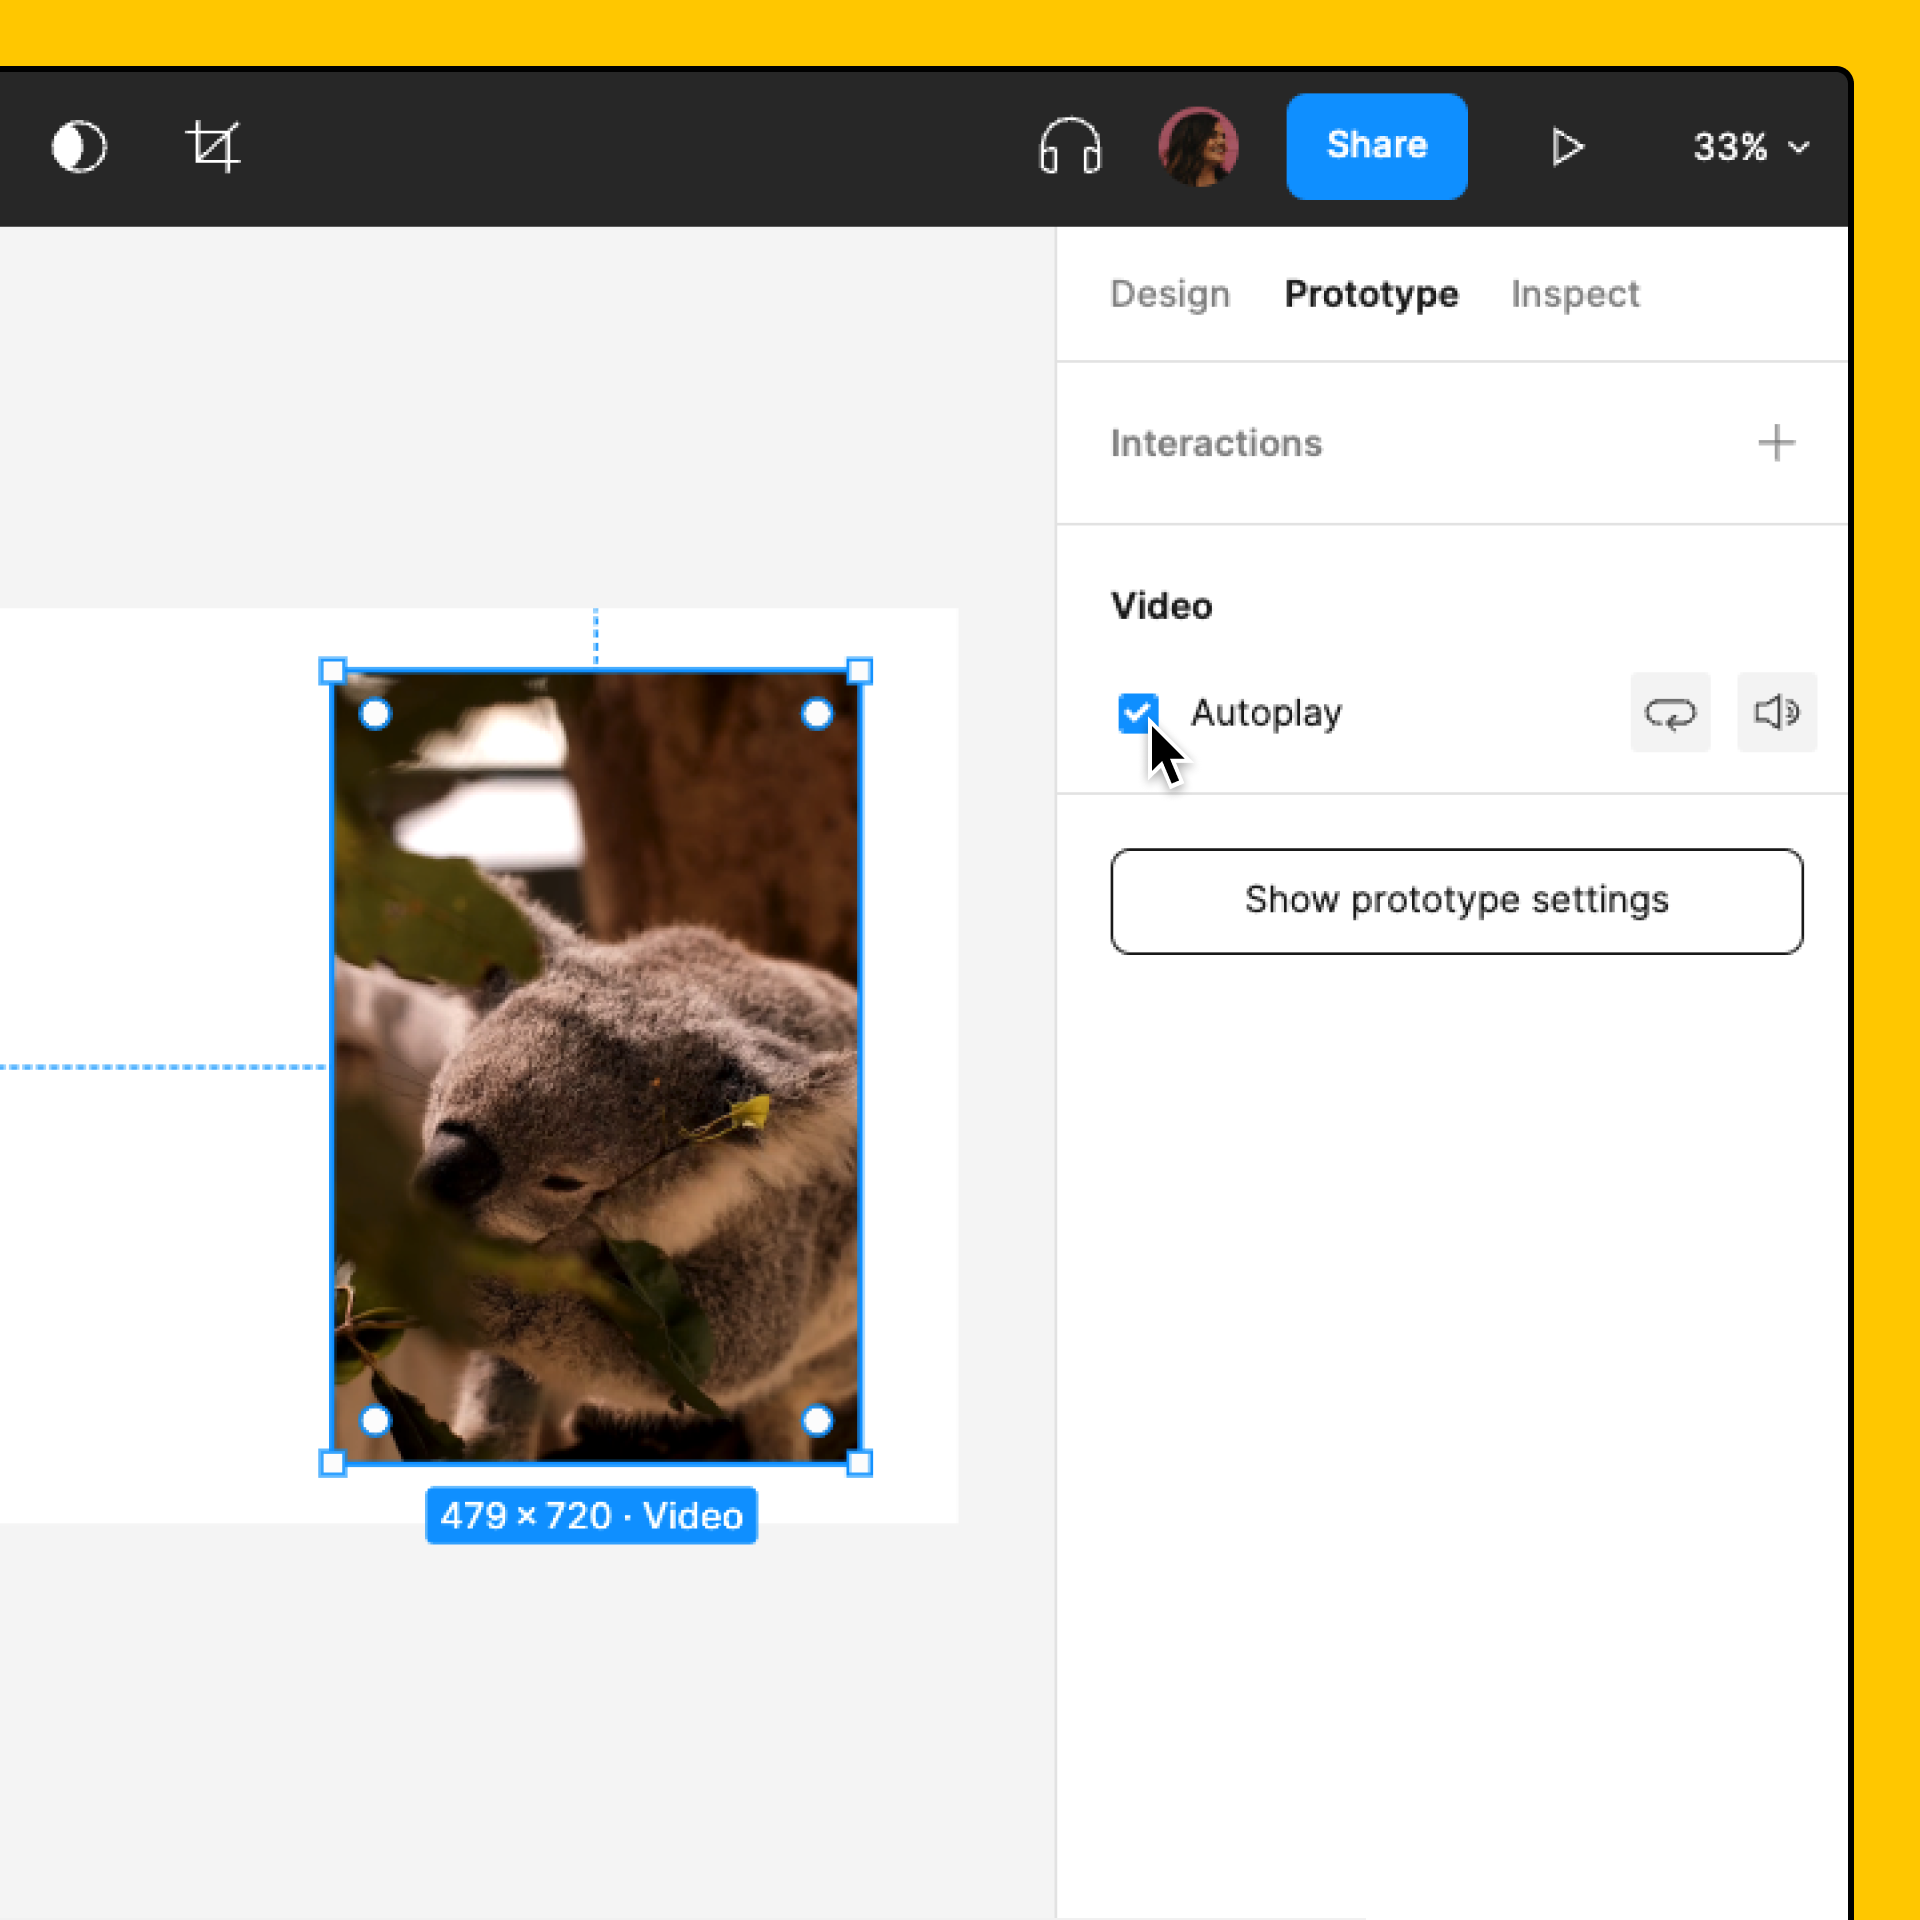
Task: Click the Share button
Action: 1375,146
